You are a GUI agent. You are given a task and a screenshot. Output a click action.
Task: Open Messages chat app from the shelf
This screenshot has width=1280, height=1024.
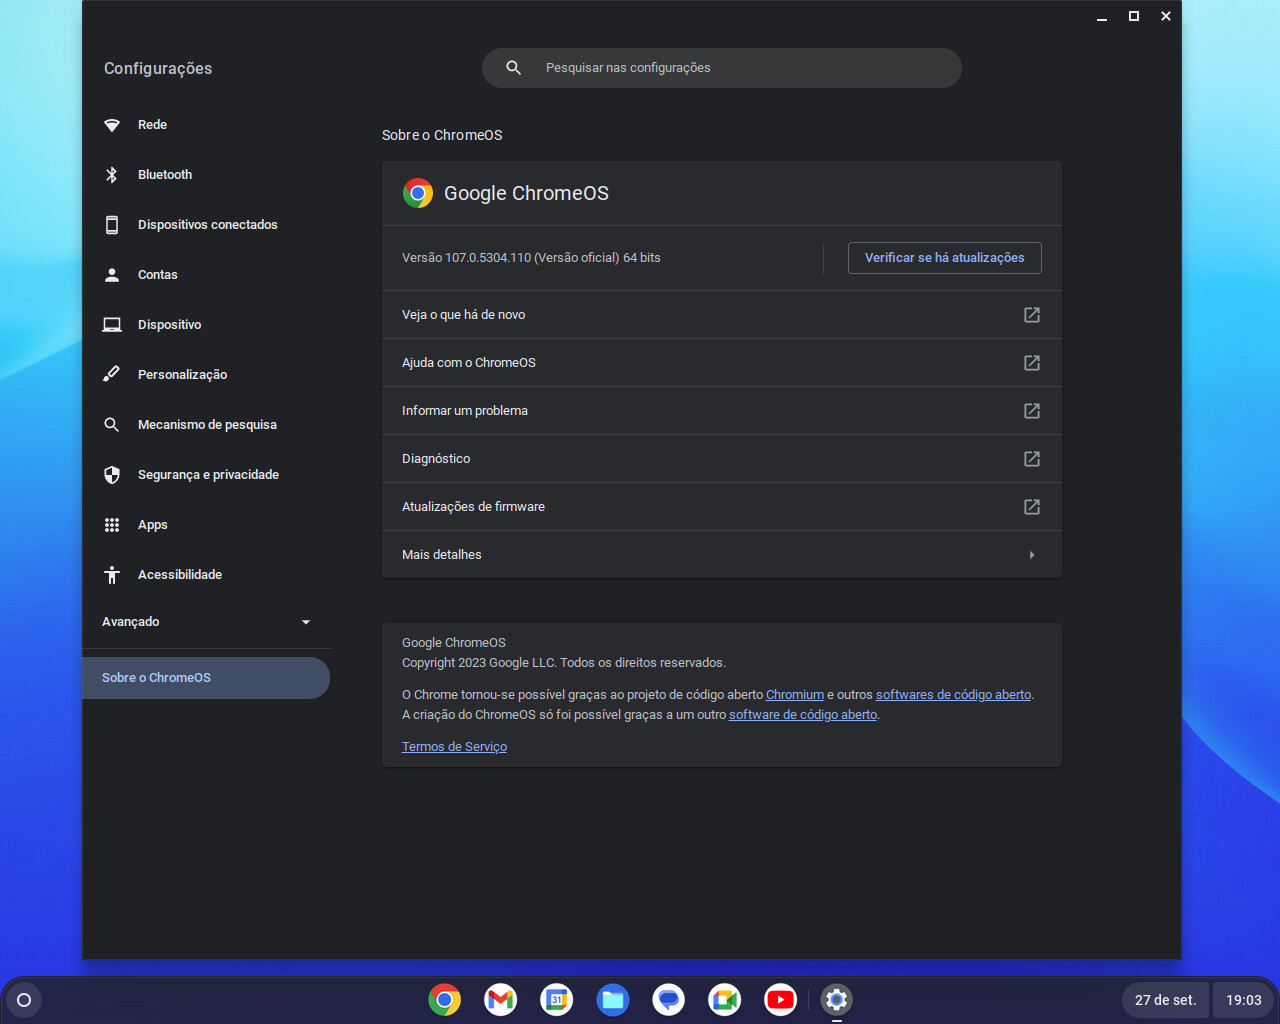[x=669, y=1000]
